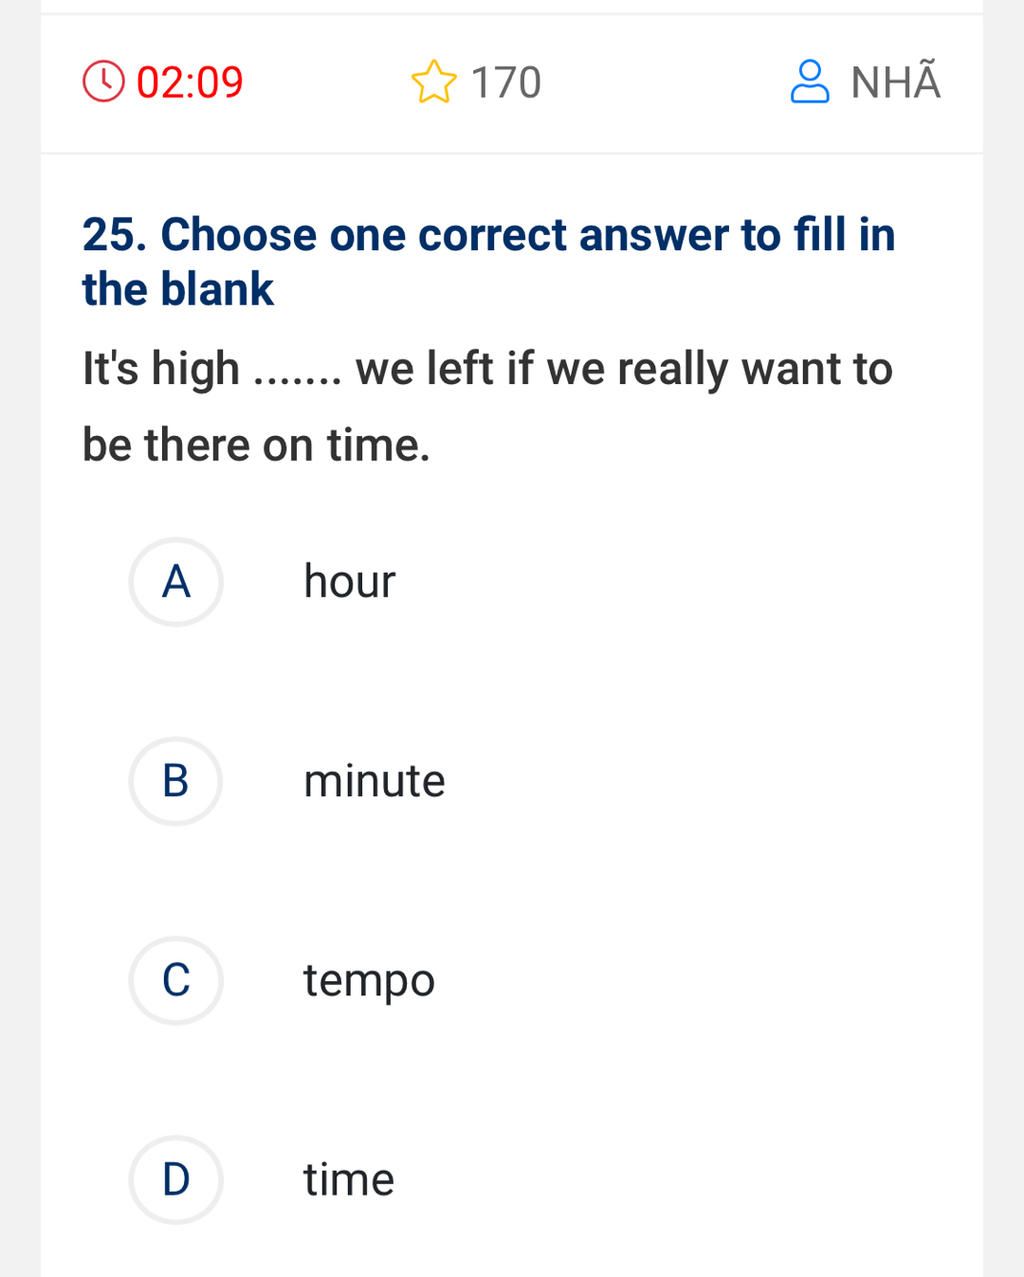1024x1277 pixels.
Task: Select answer option C circle
Action: click(x=175, y=980)
